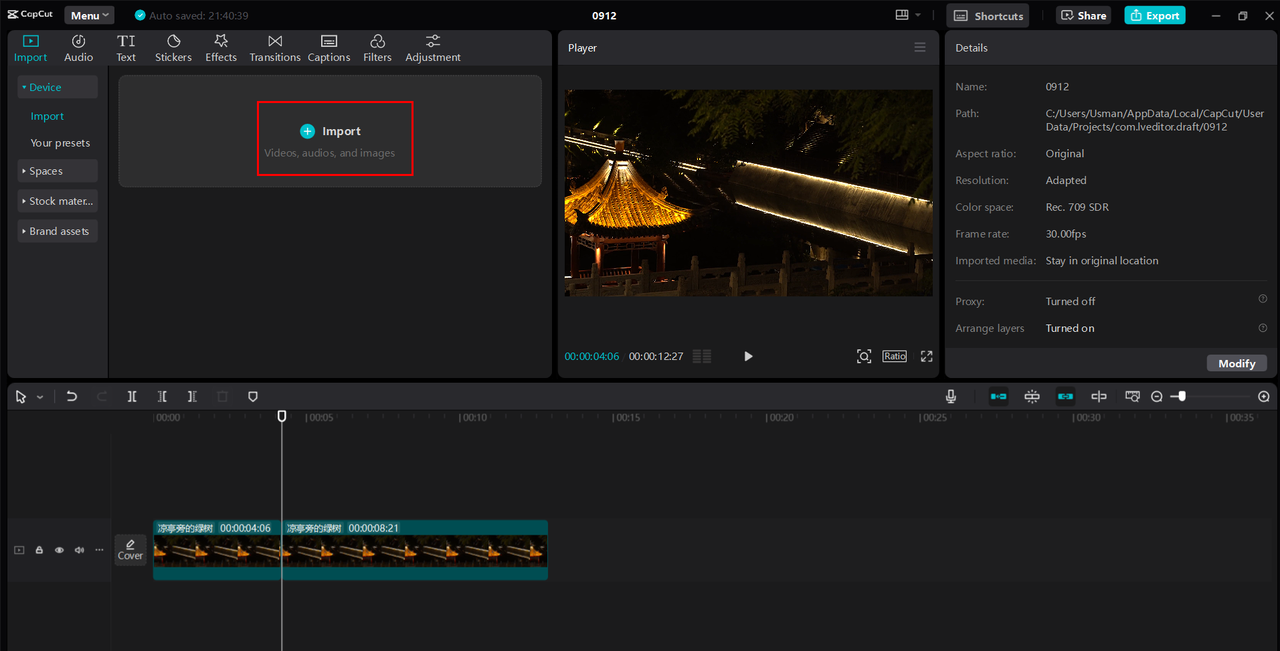Select the Effects tab

tap(221, 48)
